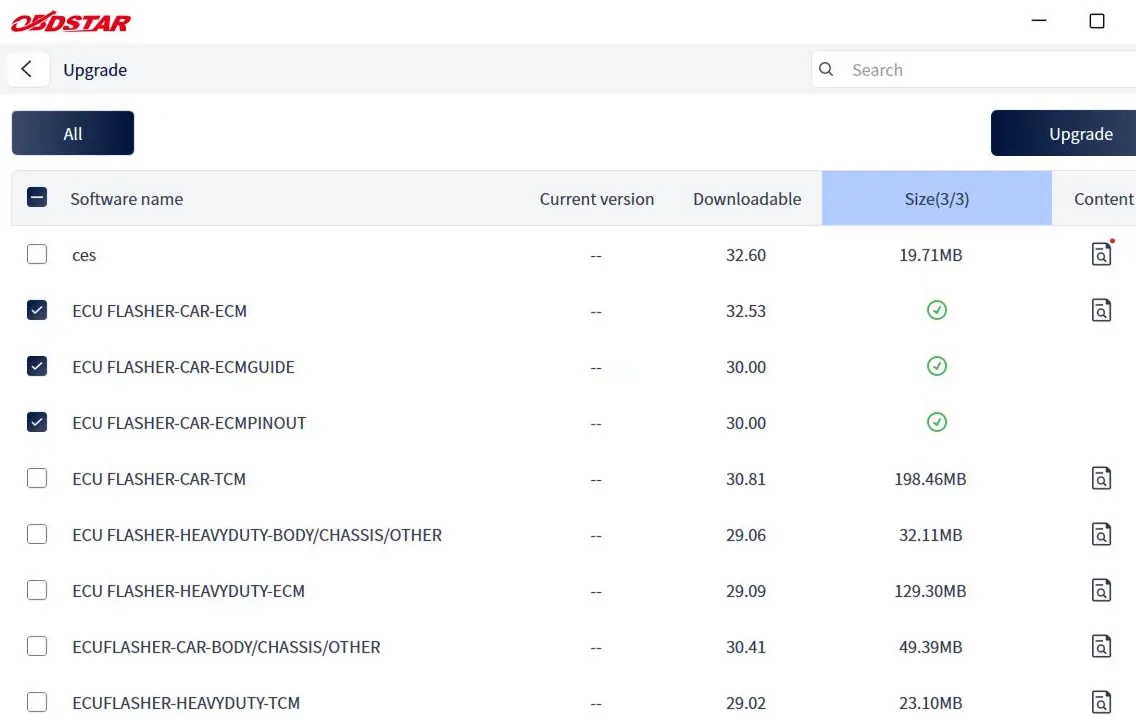Click the Content column header
1136x720 pixels.
tap(1103, 199)
